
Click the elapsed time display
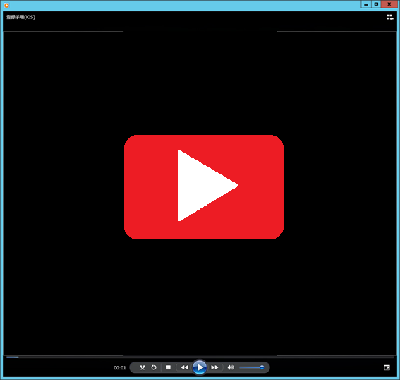pyautogui.click(x=120, y=368)
